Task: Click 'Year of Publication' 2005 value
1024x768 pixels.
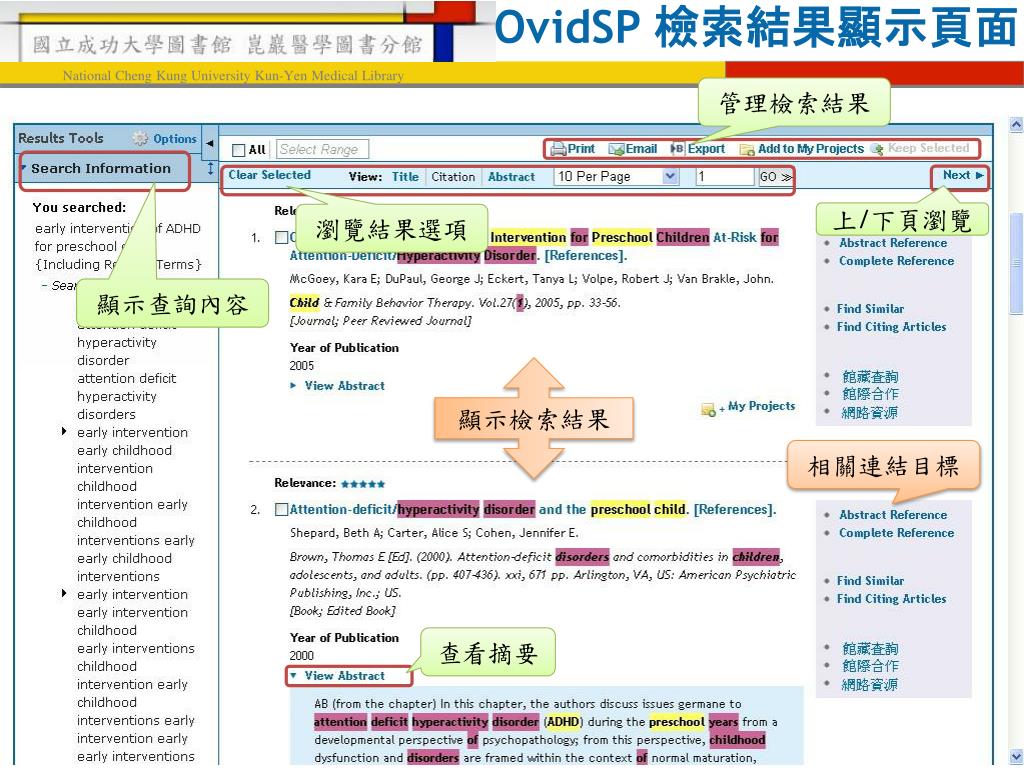Action: (302, 365)
